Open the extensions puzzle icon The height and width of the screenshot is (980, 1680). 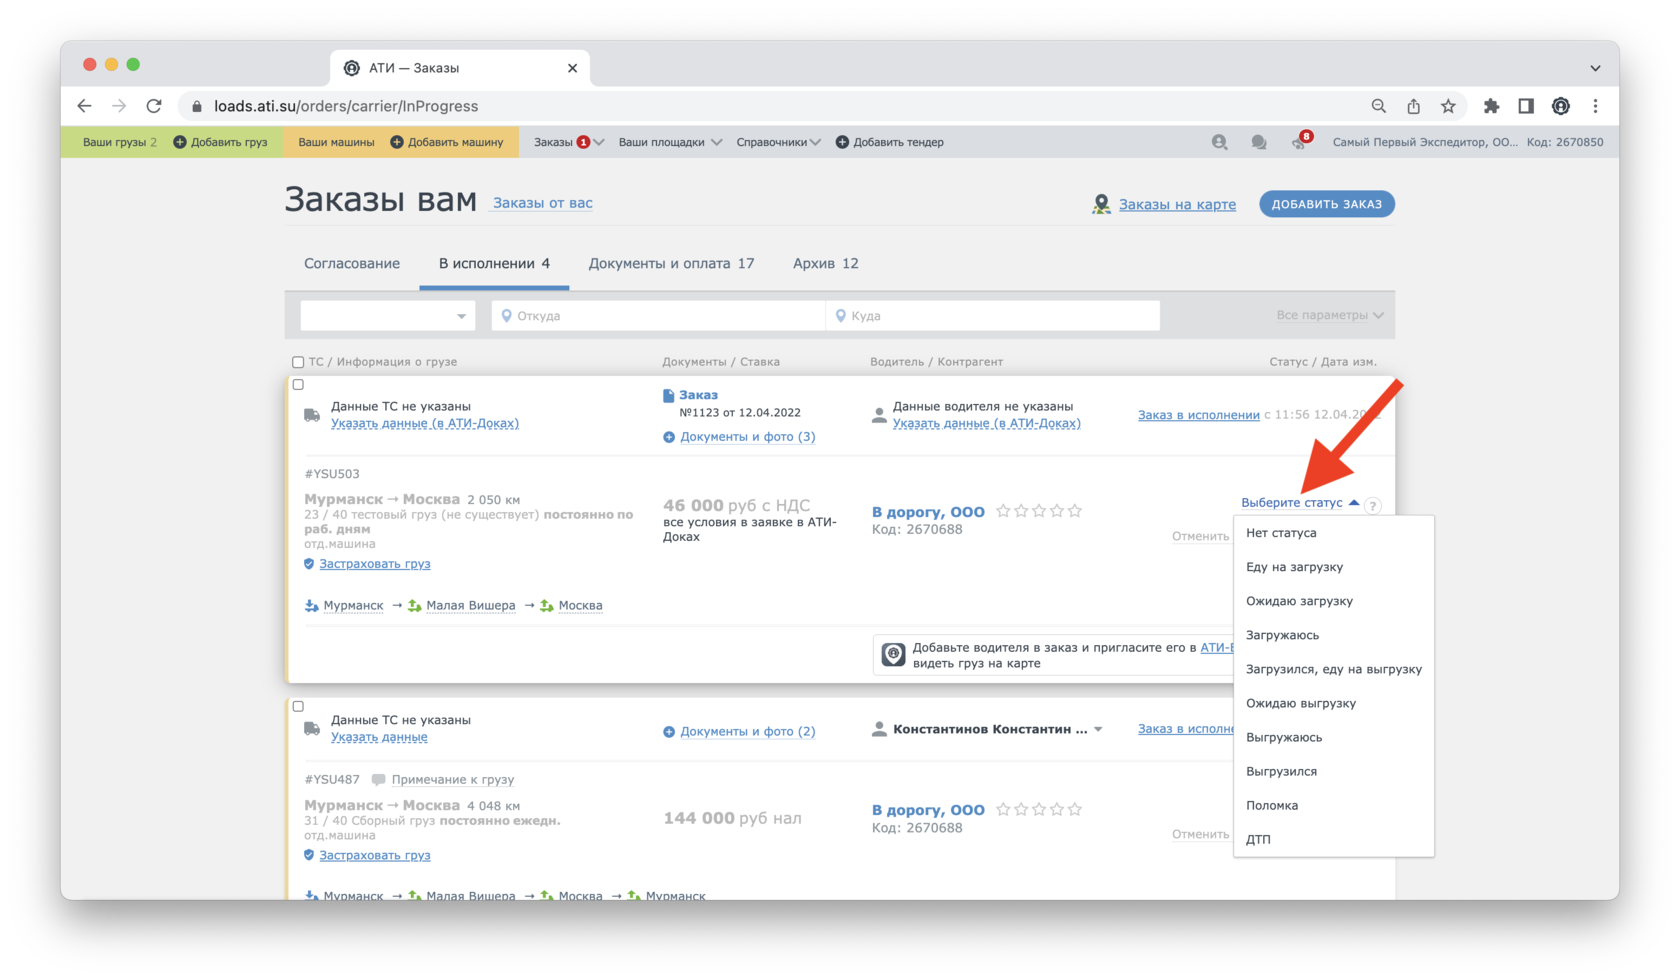[x=1491, y=106]
